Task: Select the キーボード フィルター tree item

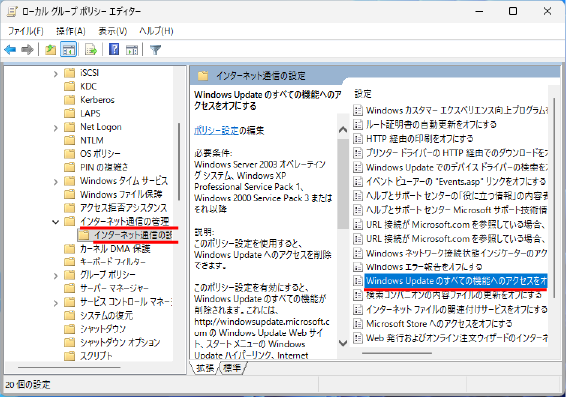Action: tap(113, 262)
